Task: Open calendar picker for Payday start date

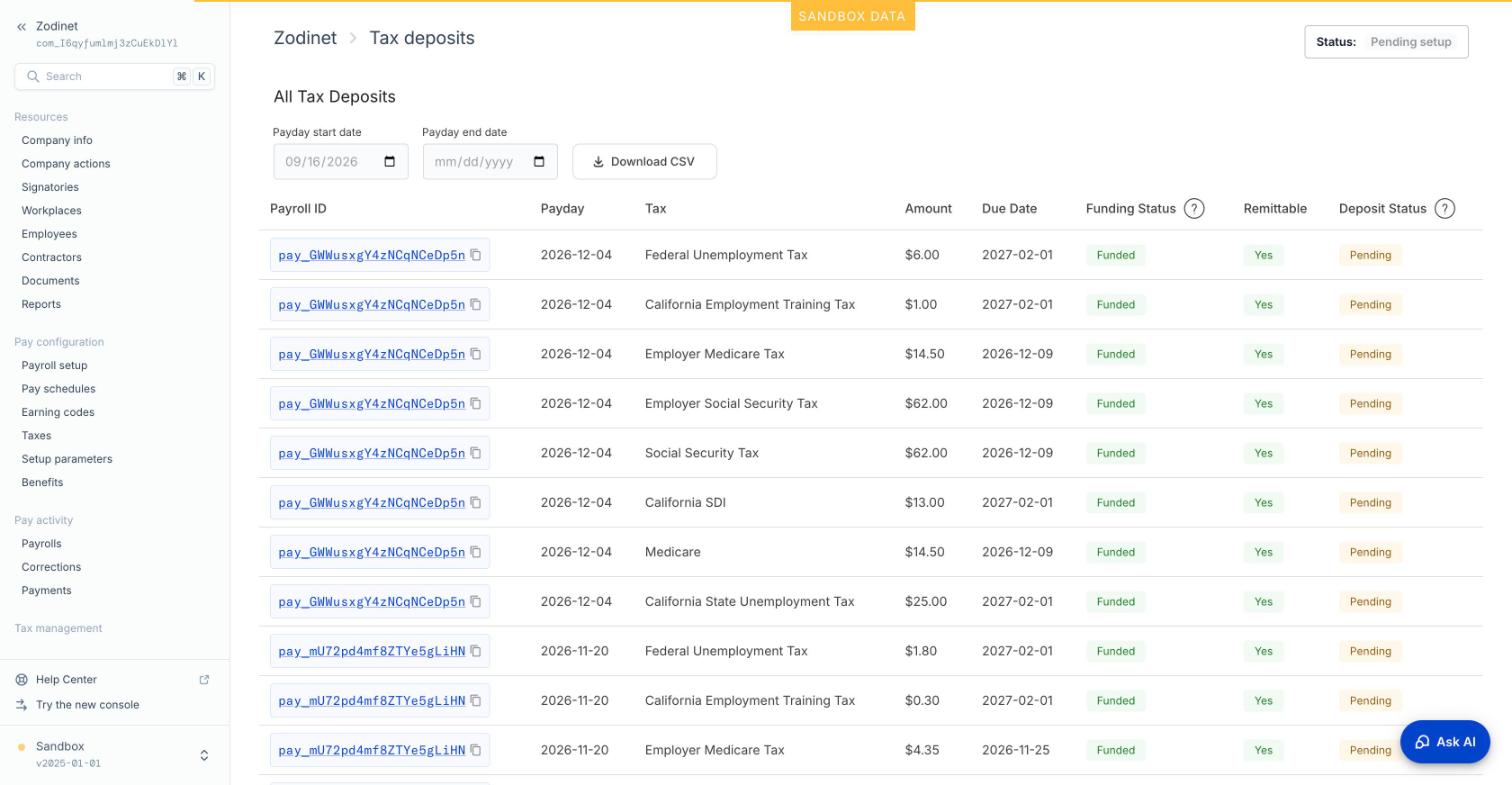Action: coord(390,162)
